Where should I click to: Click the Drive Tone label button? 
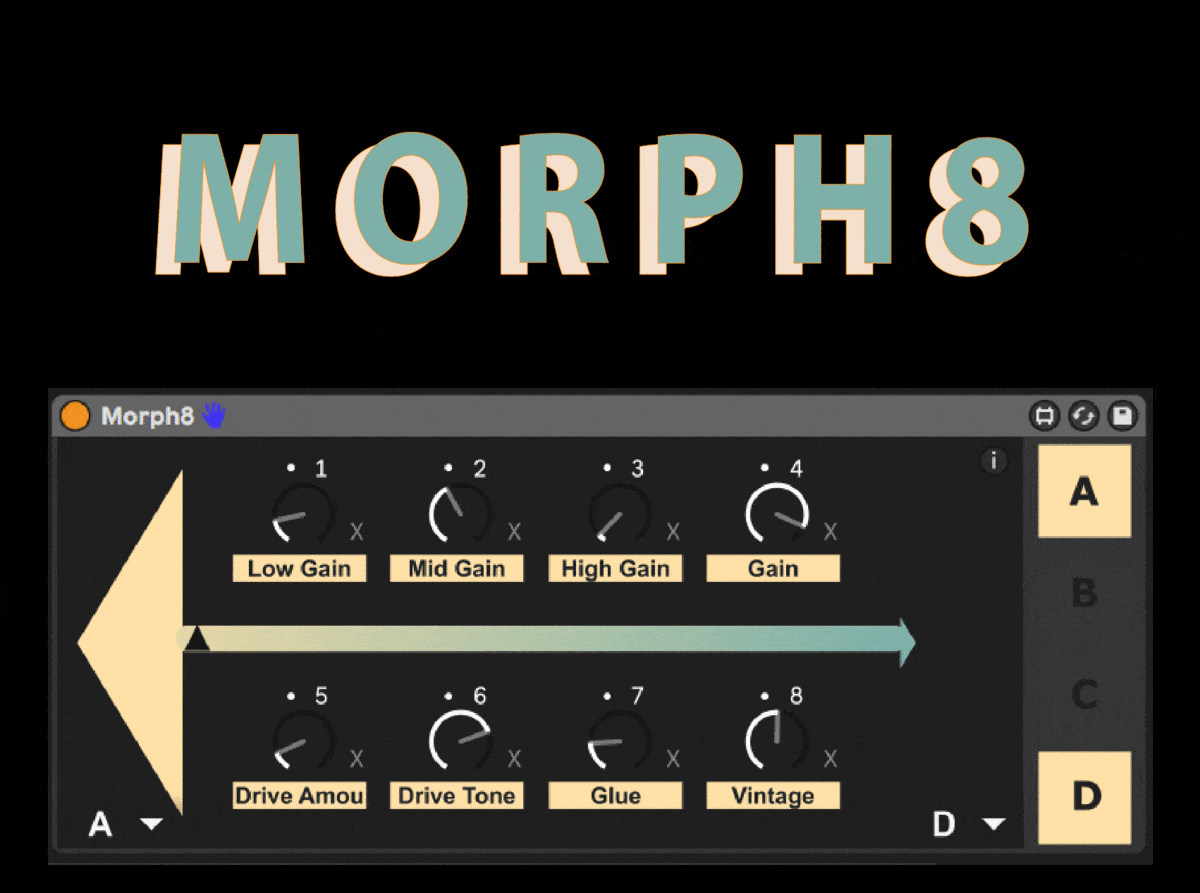[x=456, y=796]
